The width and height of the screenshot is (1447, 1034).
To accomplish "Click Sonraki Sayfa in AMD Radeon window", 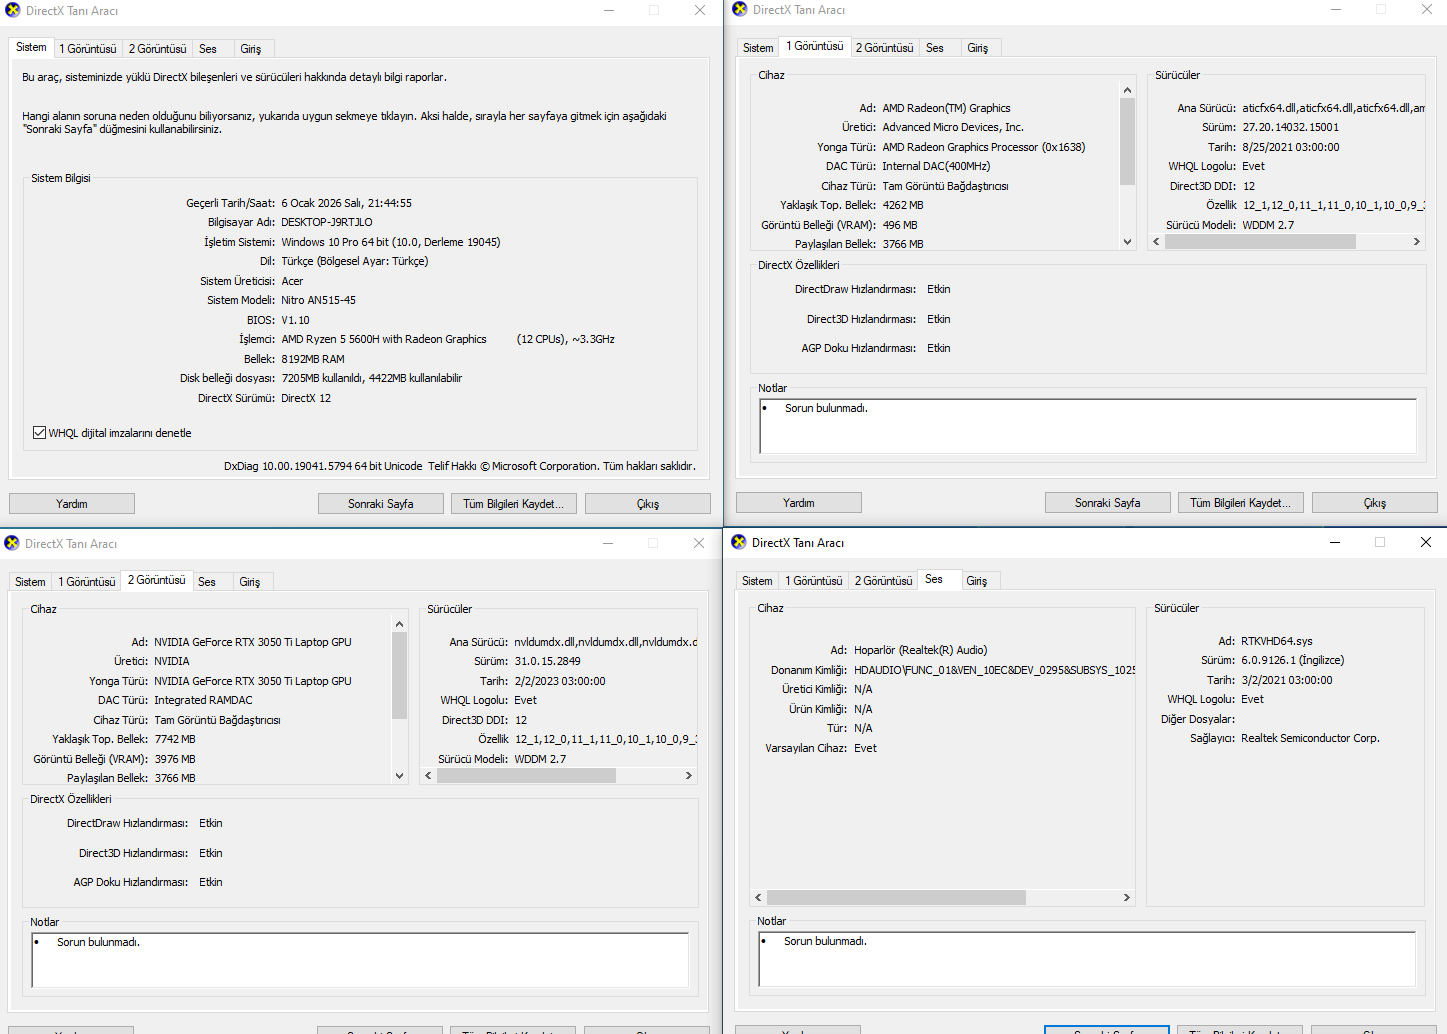I will coord(1108,503).
